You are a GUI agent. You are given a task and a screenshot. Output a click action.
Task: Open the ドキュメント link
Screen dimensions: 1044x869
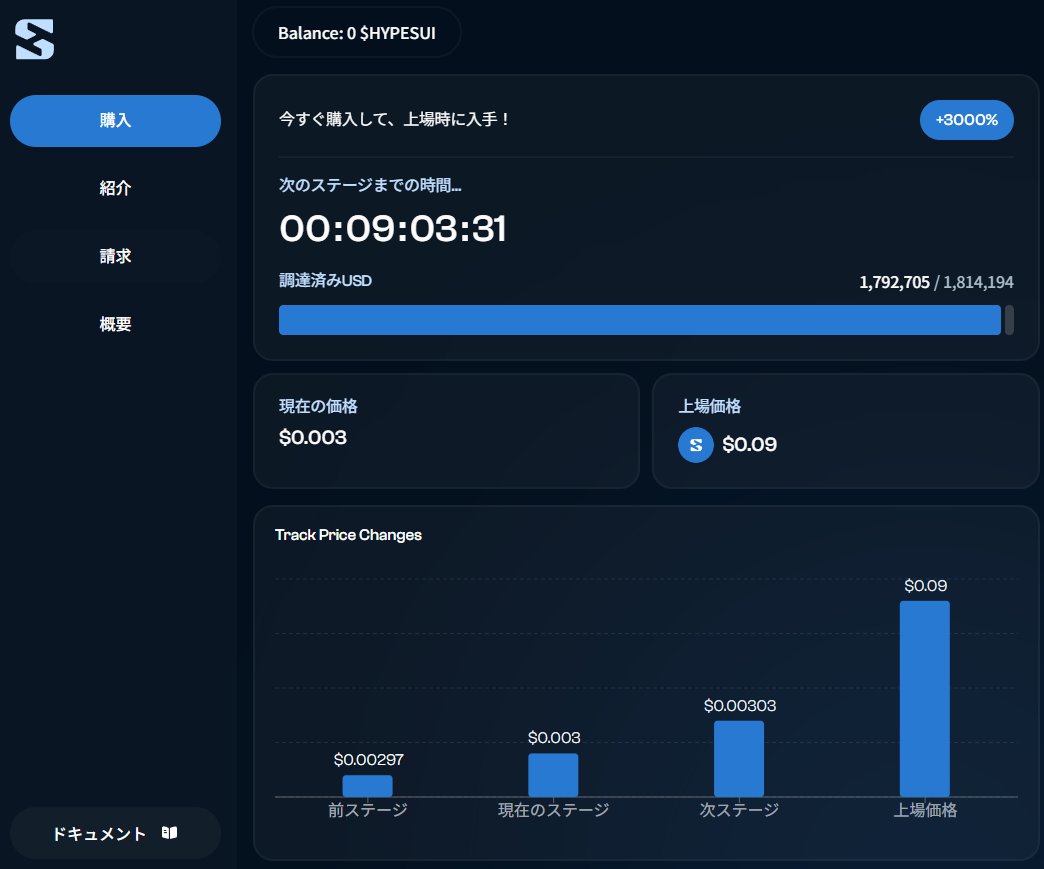coord(115,832)
